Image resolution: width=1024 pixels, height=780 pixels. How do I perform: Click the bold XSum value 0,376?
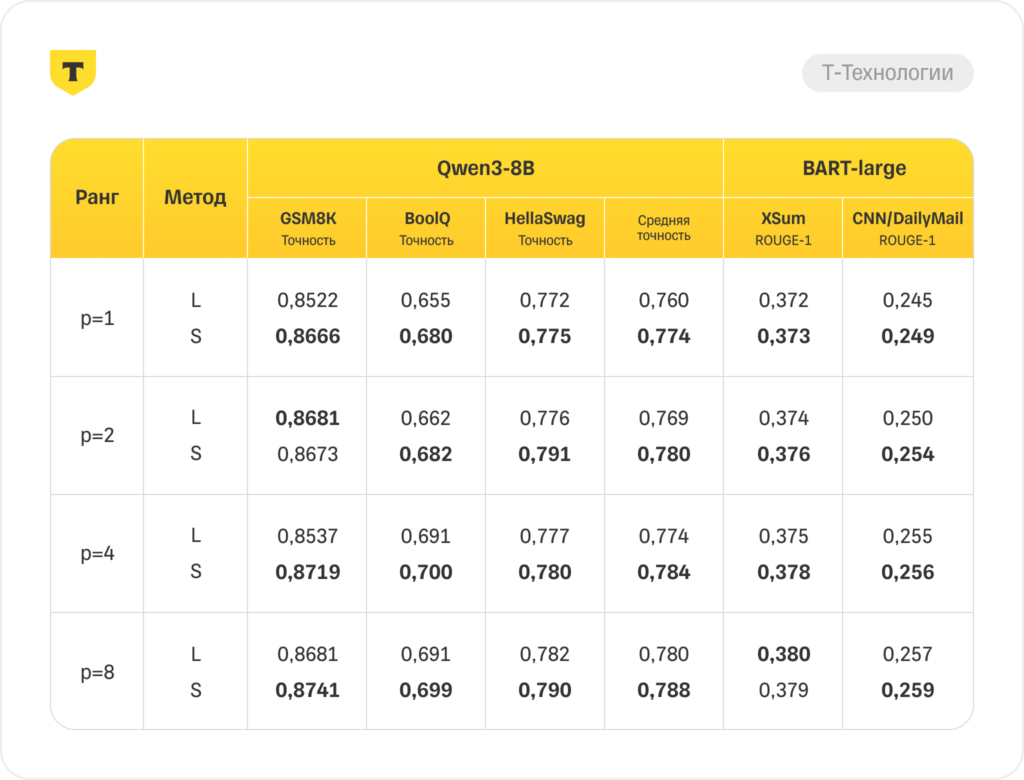(784, 454)
